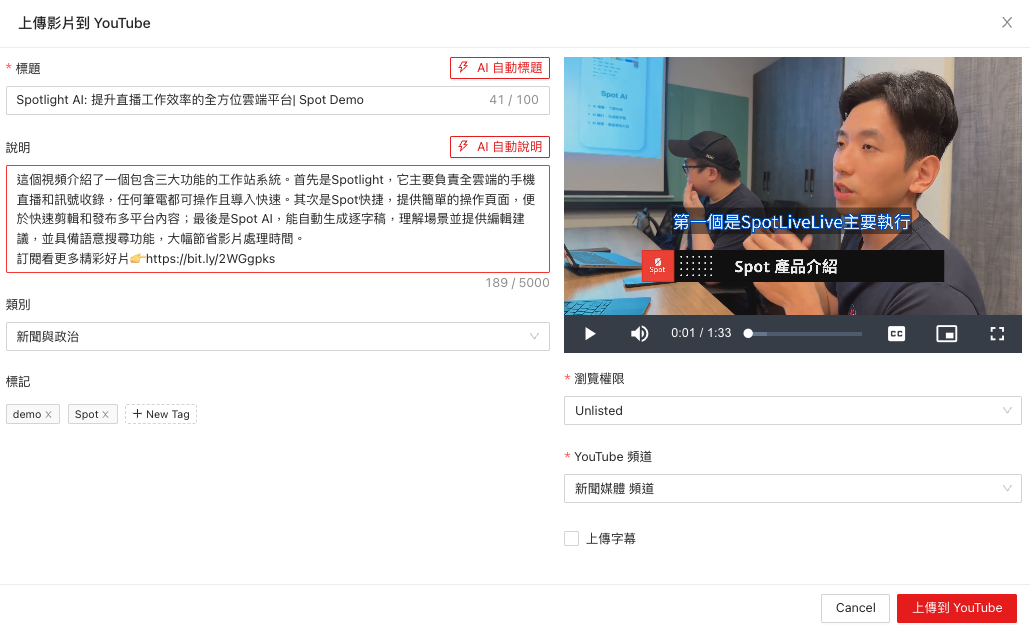Image resolution: width=1030 pixels, height=629 pixels.
Task: Play the video preview
Action: (590, 334)
